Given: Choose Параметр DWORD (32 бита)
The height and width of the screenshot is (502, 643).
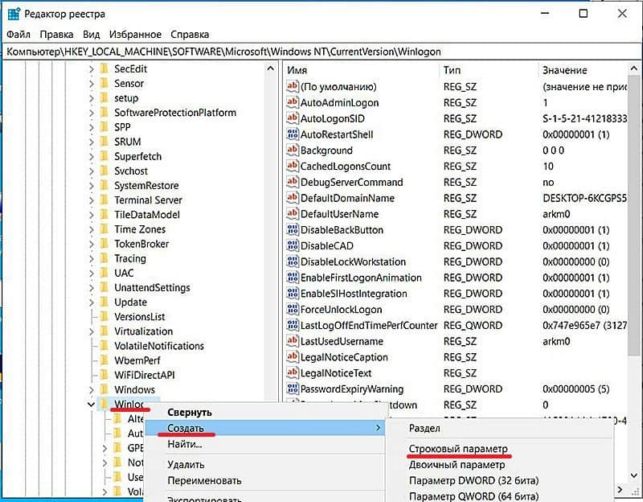Looking at the screenshot, I should (x=474, y=480).
